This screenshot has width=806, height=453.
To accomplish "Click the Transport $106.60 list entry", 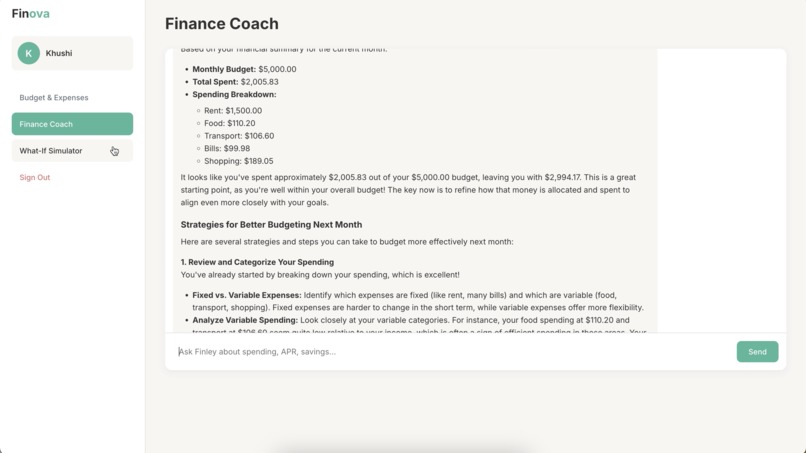I will point(239,136).
